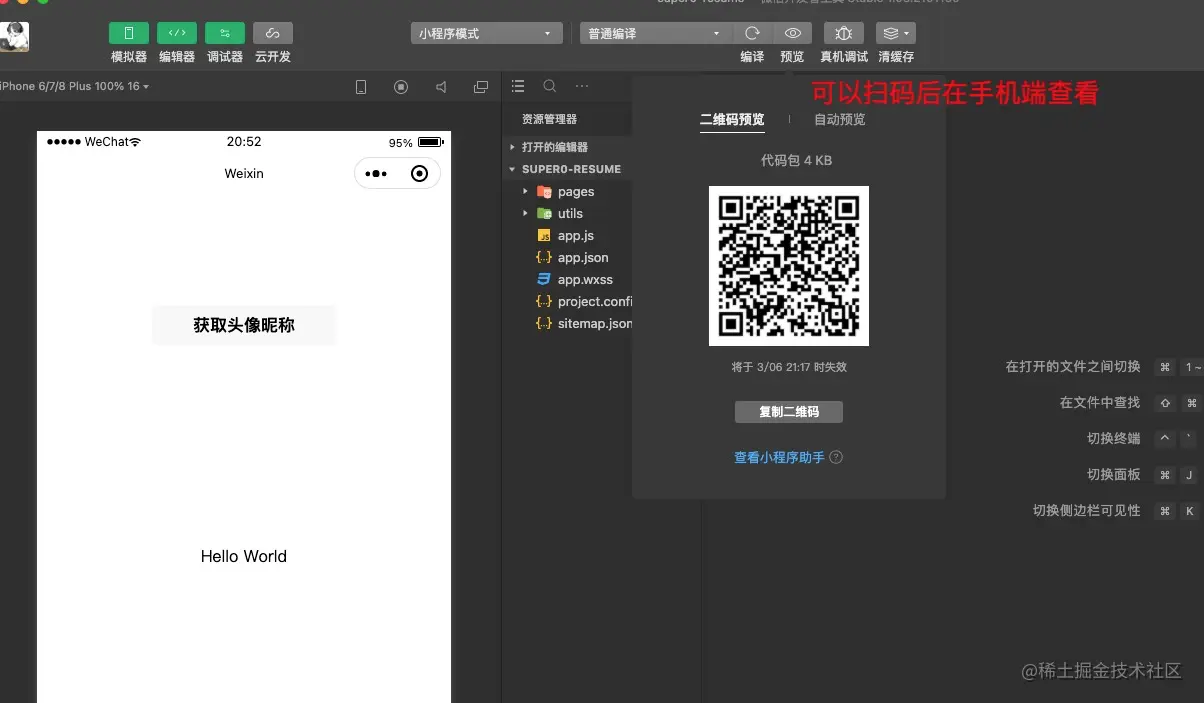The width and height of the screenshot is (1204, 703).
Task: Open Cloud Development (云开发)
Action: click(x=273, y=33)
